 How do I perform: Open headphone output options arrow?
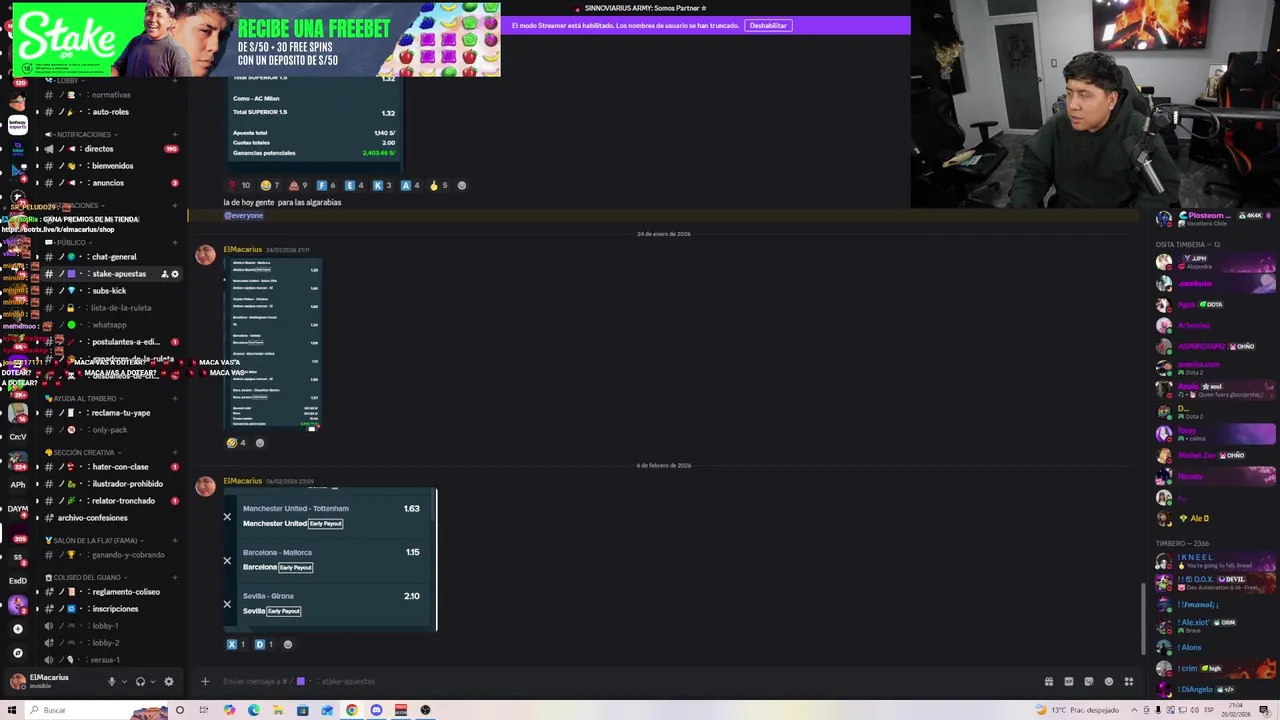tap(153, 682)
